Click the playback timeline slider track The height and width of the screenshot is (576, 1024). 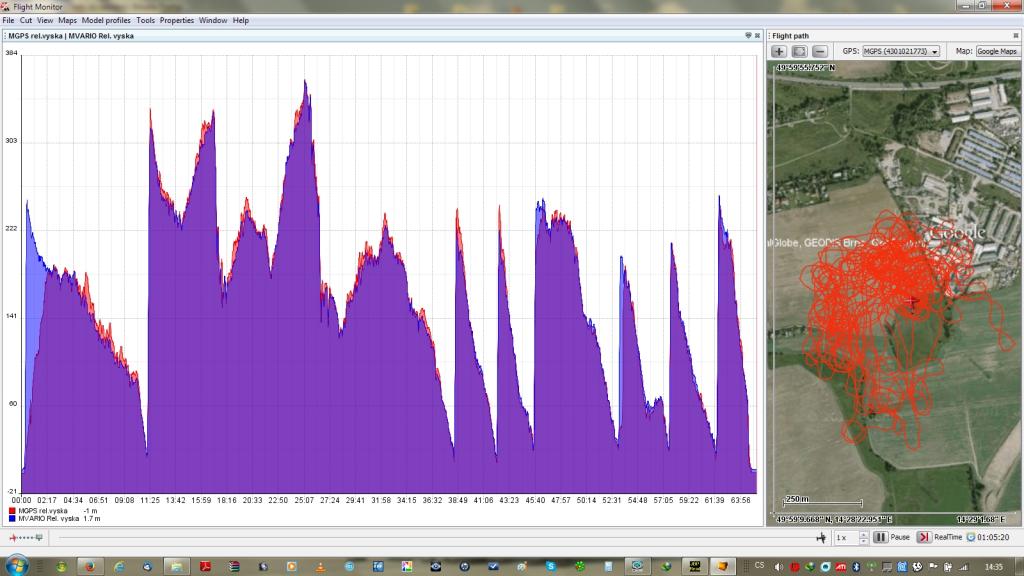coord(430,537)
